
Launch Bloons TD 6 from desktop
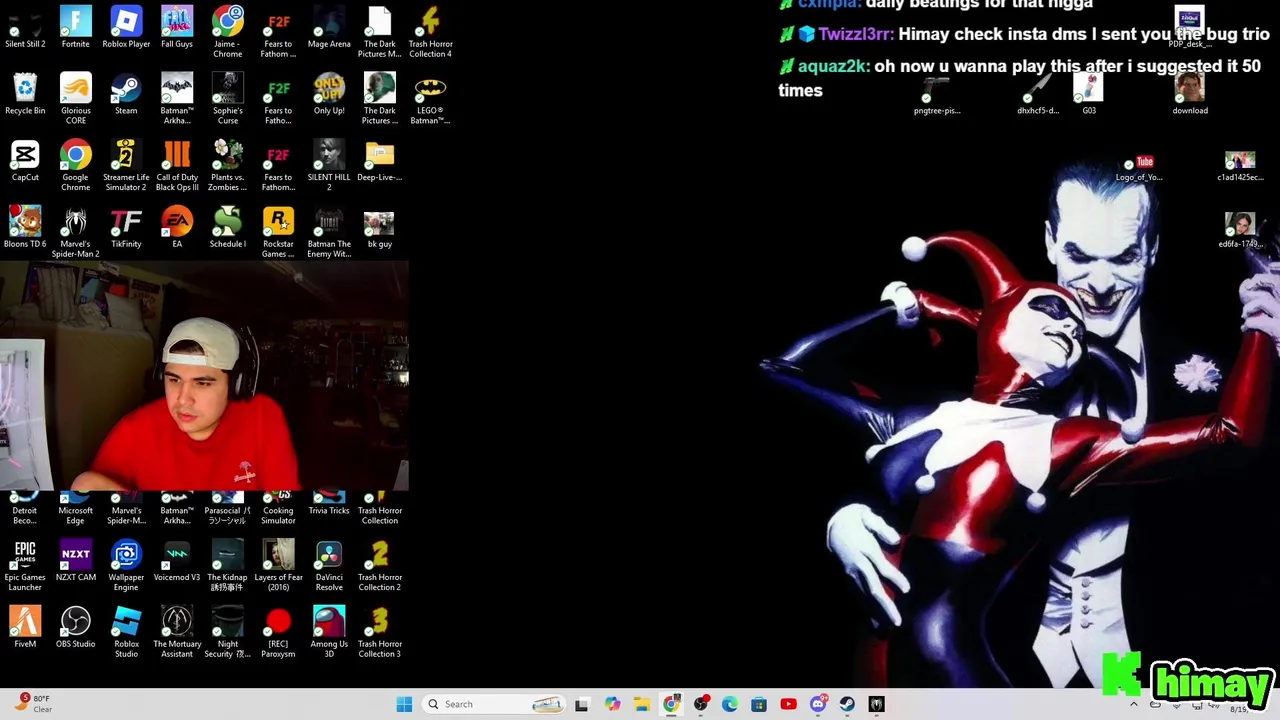click(x=25, y=228)
